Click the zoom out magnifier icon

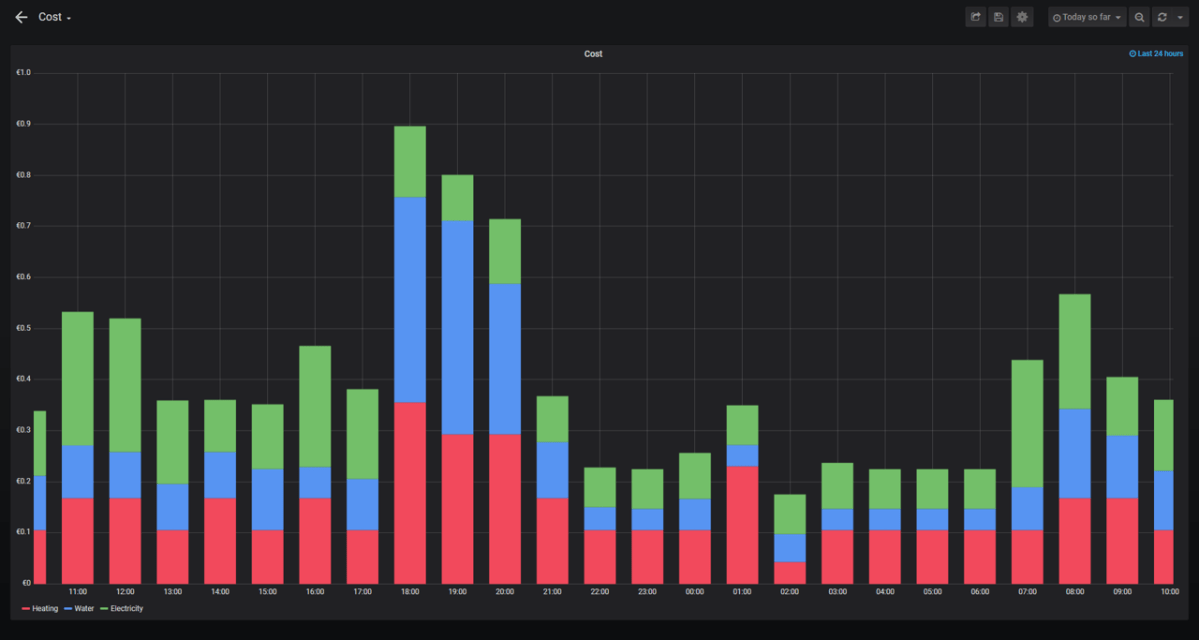(x=1139, y=16)
